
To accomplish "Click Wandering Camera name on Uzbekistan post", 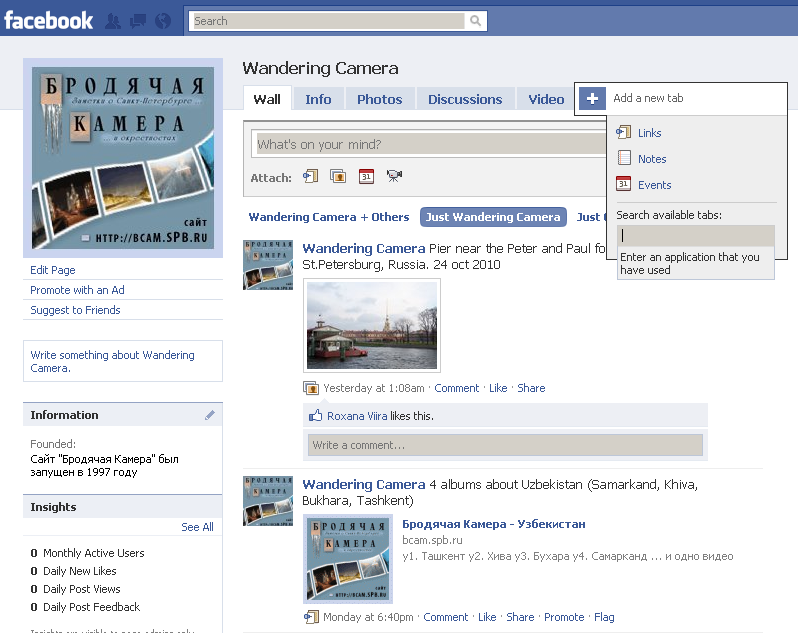I will point(363,484).
